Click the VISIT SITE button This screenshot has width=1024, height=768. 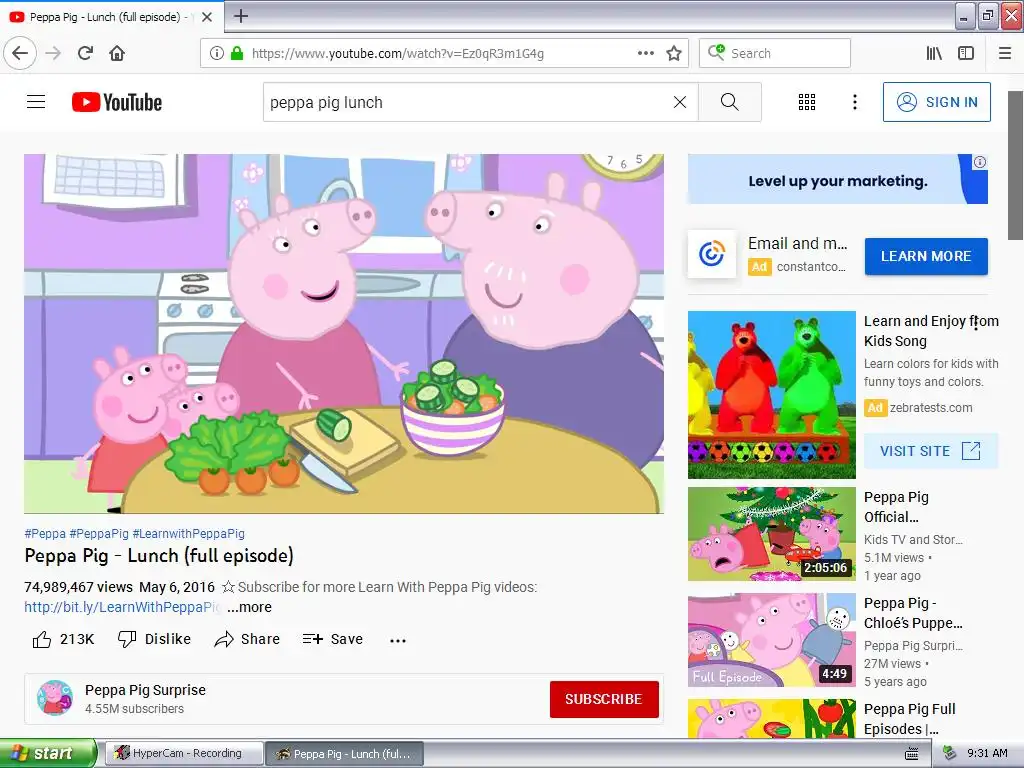pos(931,451)
